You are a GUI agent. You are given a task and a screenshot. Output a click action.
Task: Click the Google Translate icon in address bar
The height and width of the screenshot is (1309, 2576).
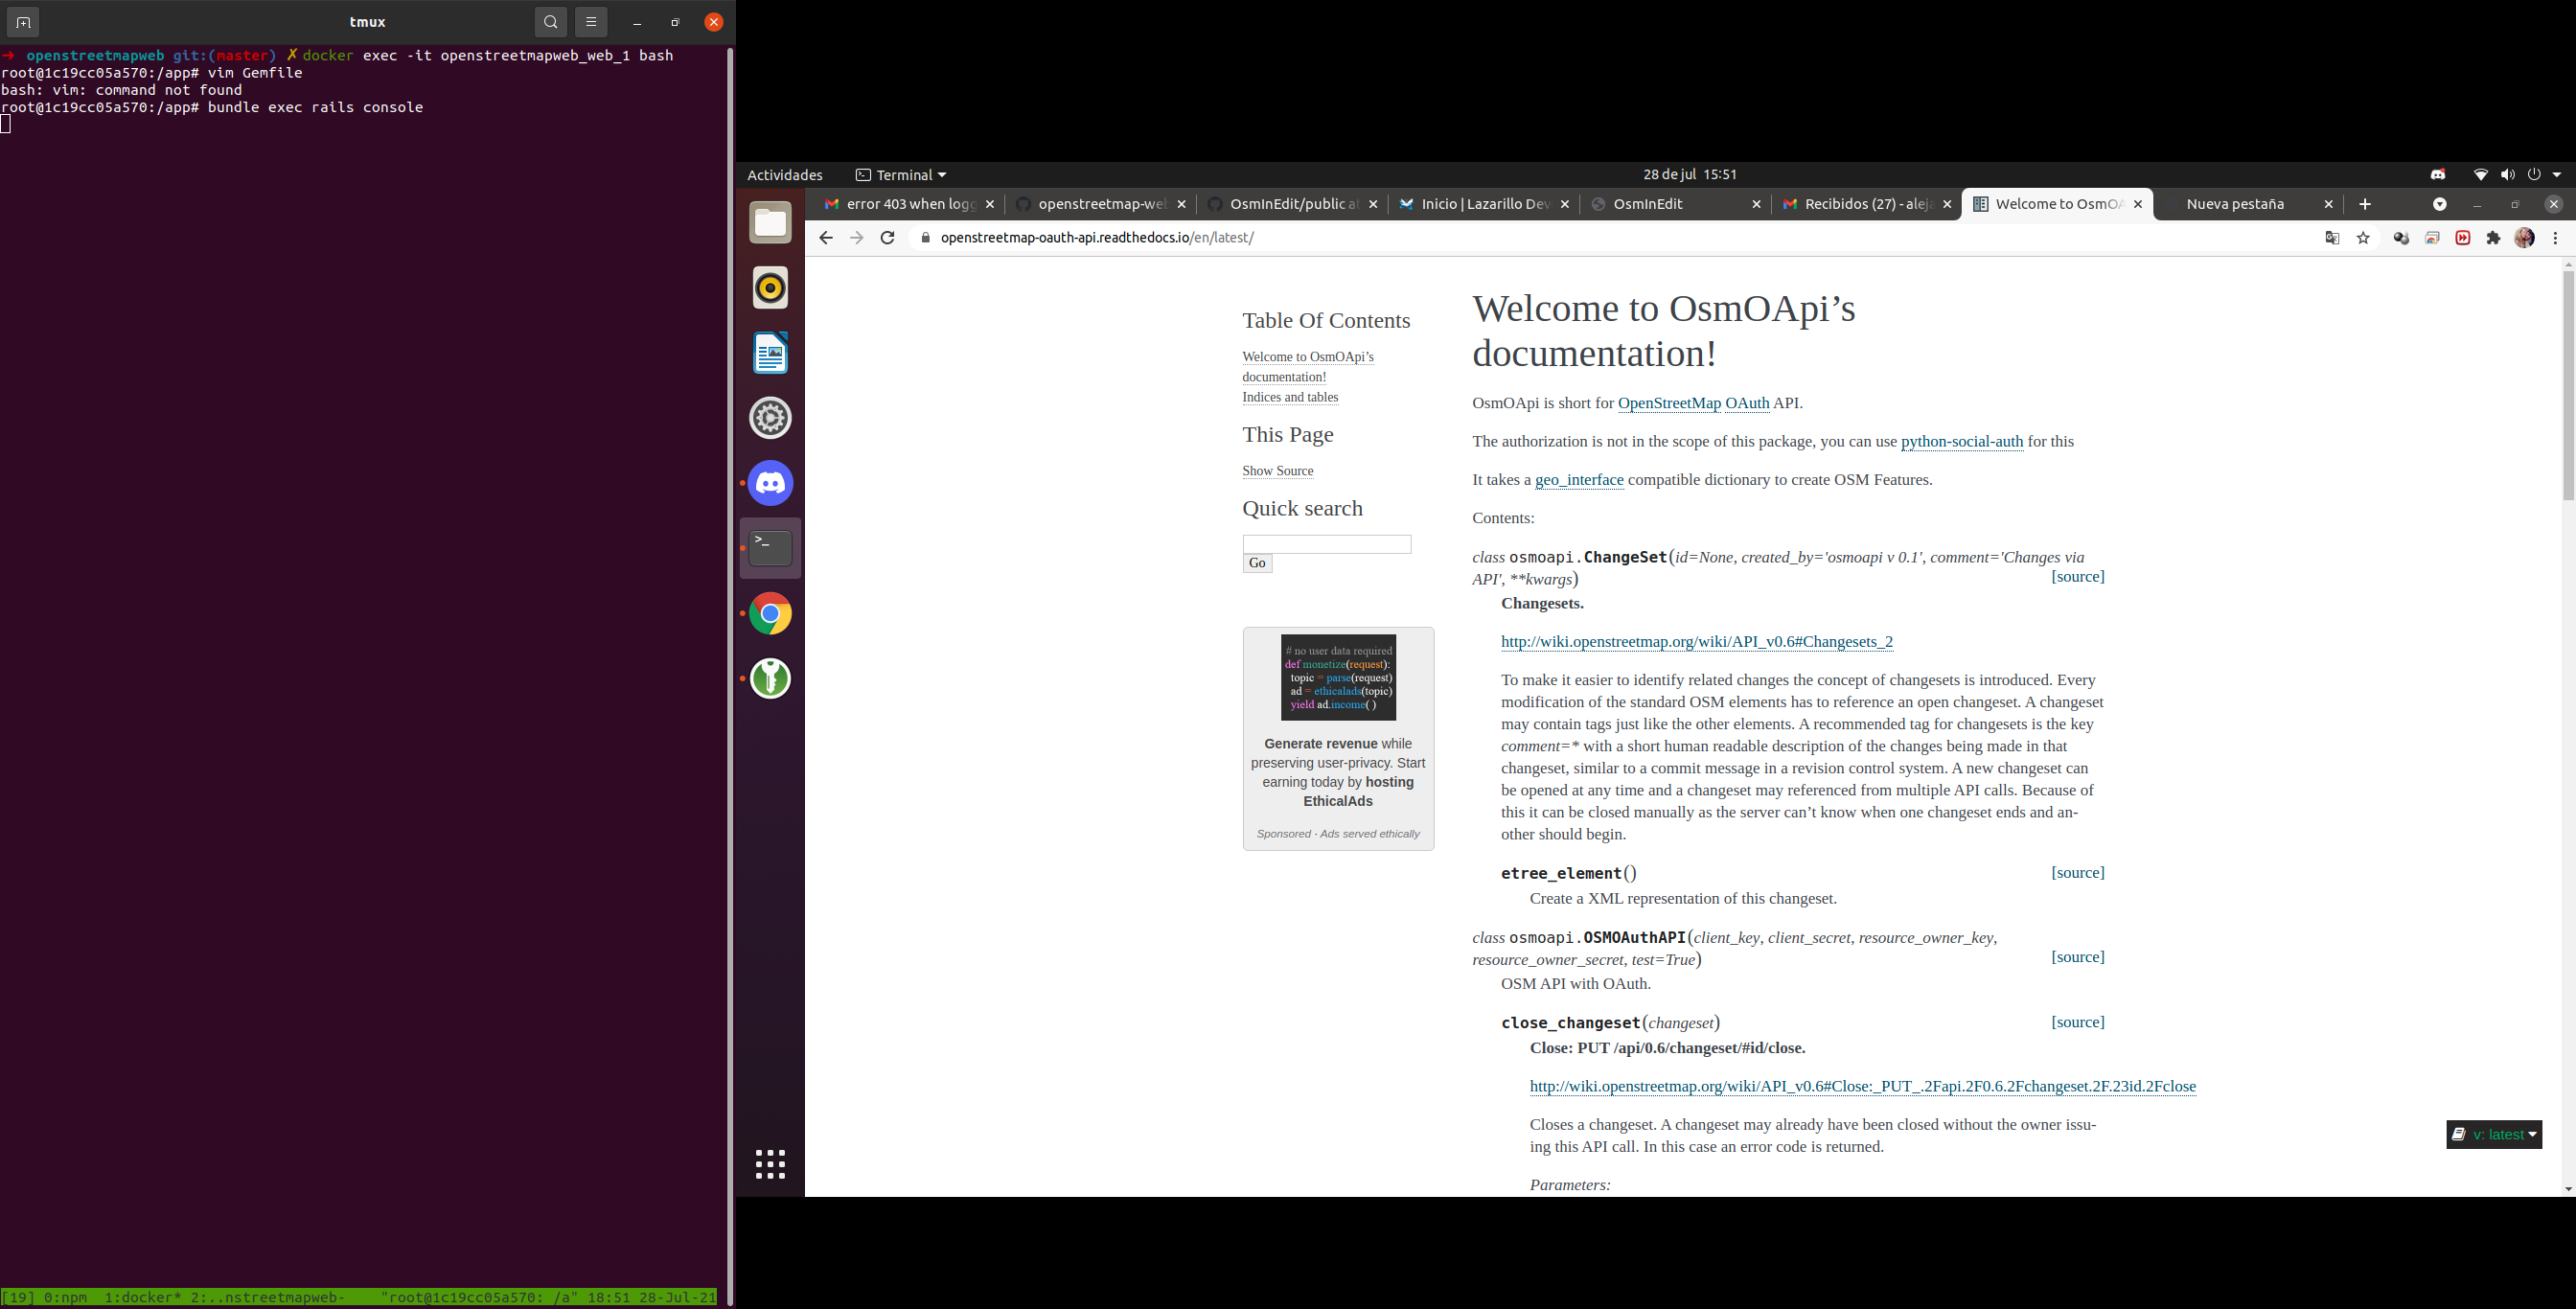2332,238
